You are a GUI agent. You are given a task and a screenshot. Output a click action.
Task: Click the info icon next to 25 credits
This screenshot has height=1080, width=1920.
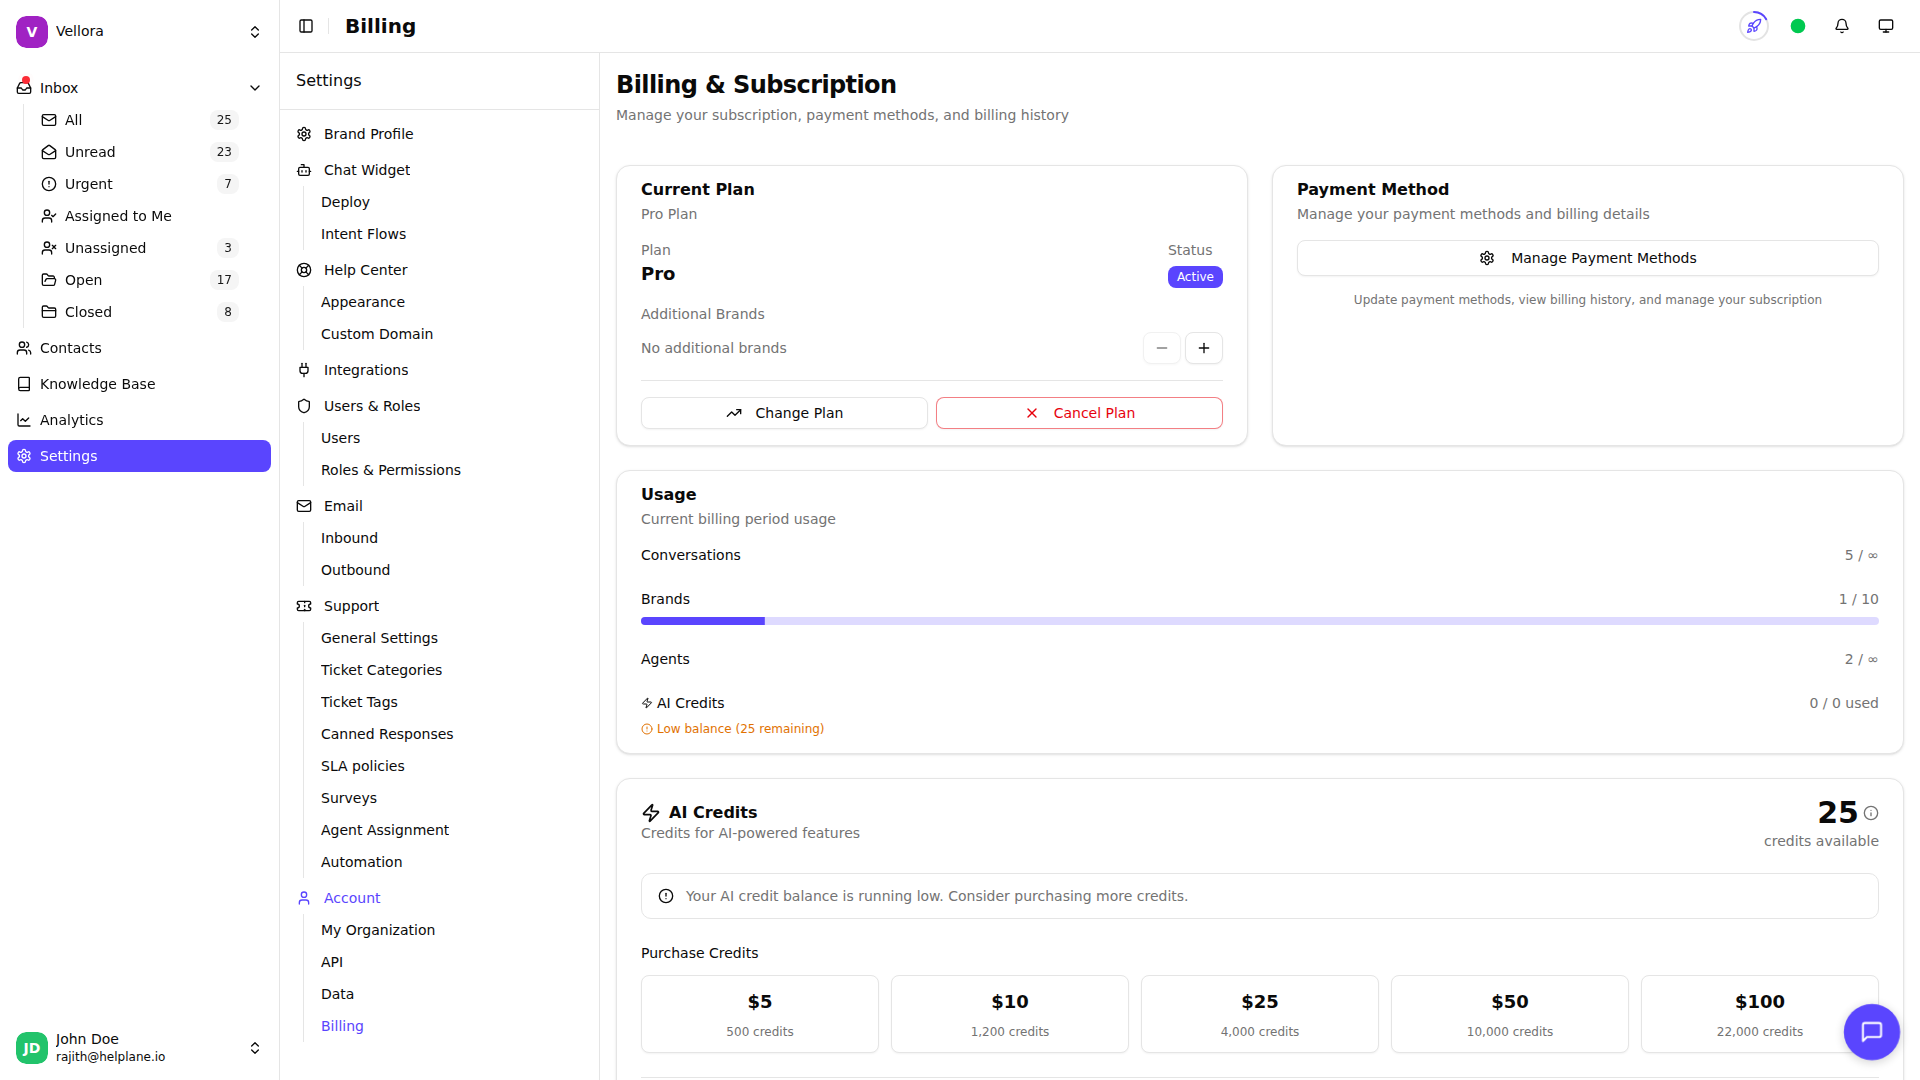coord(1871,813)
